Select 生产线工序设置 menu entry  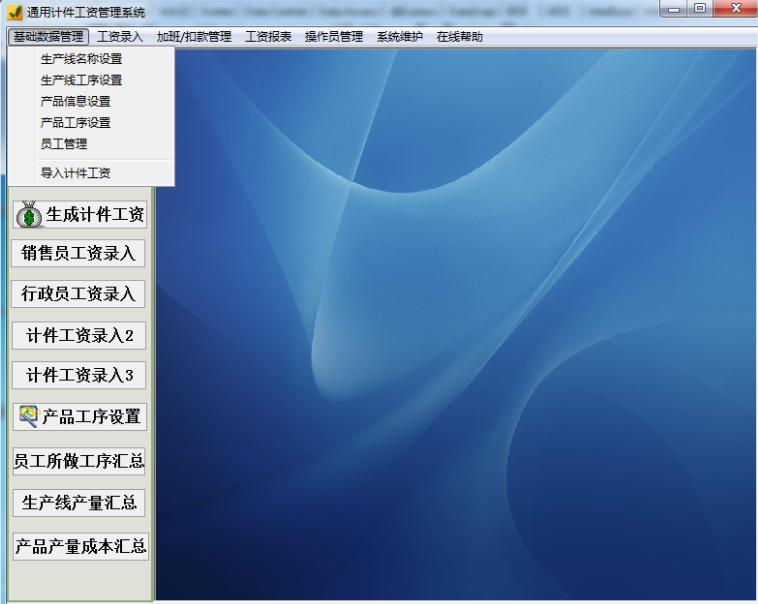pos(91,80)
